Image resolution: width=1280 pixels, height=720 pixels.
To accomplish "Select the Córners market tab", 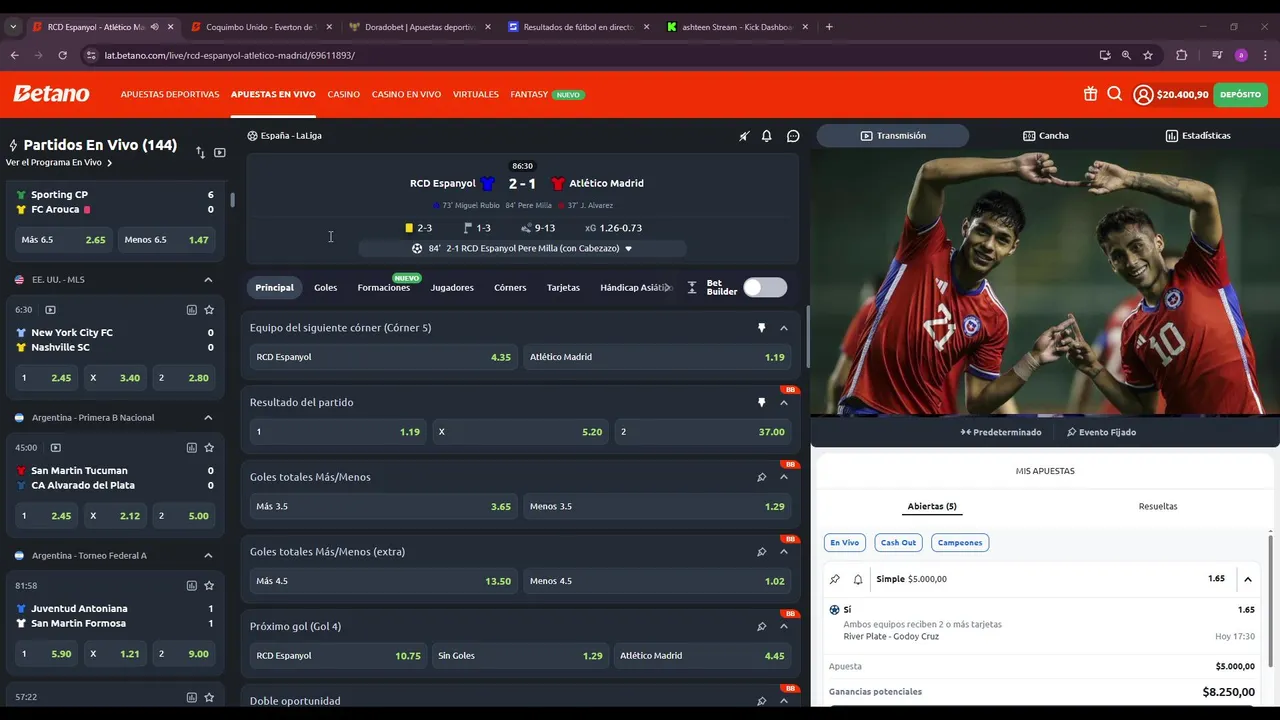I will [510, 288].
